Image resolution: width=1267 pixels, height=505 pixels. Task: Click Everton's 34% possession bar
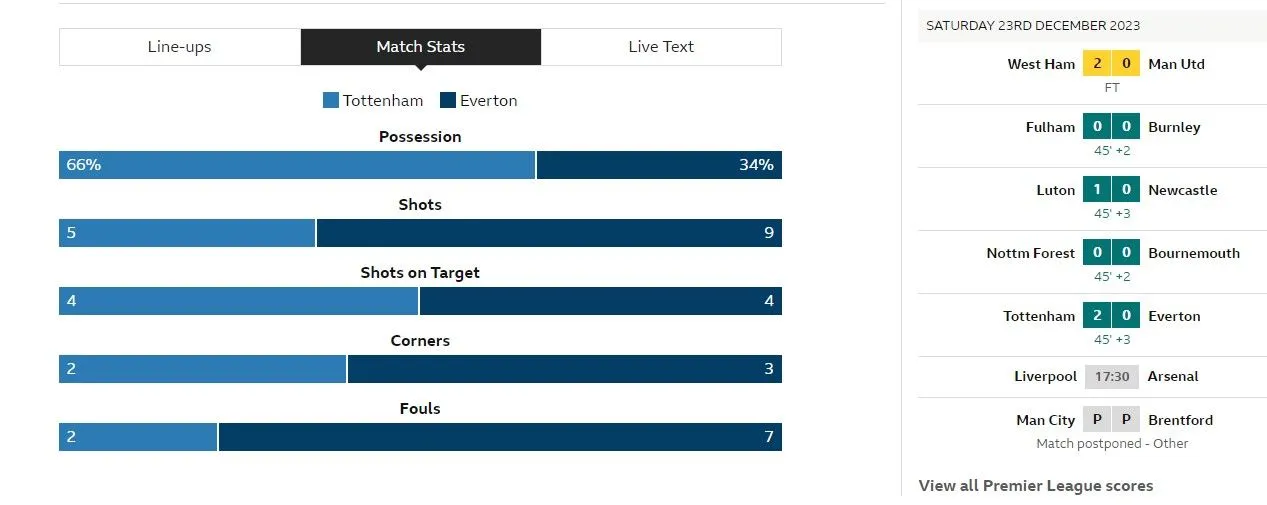click(659, 165)
